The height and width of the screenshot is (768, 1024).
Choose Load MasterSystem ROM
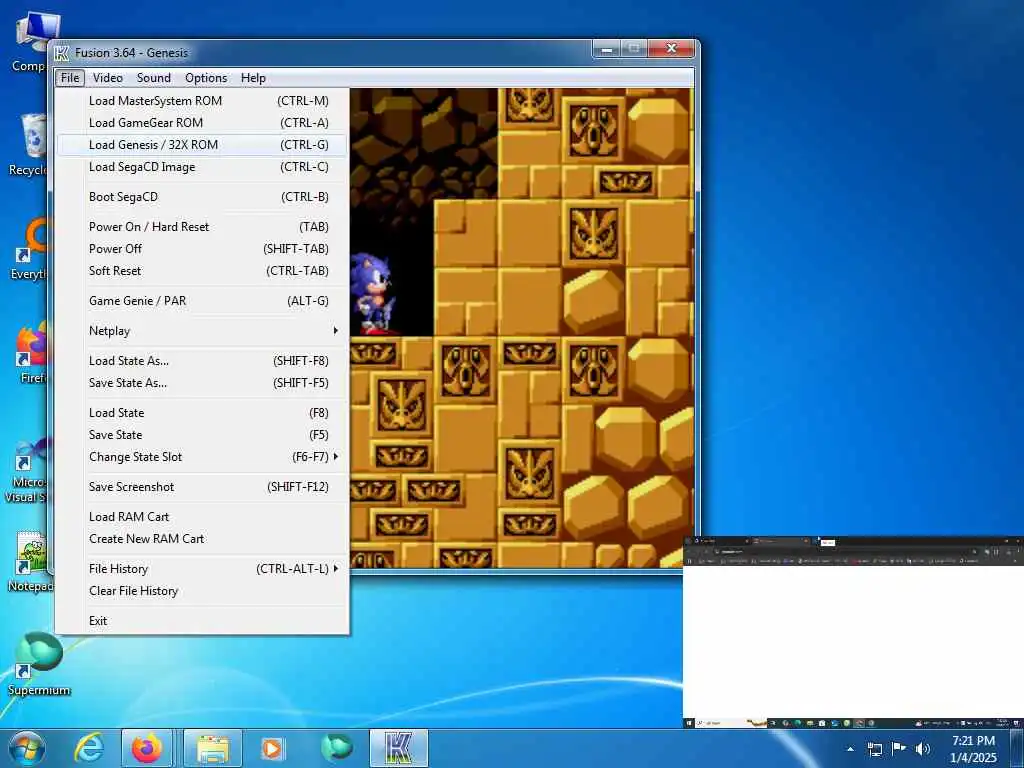[202, 101]
